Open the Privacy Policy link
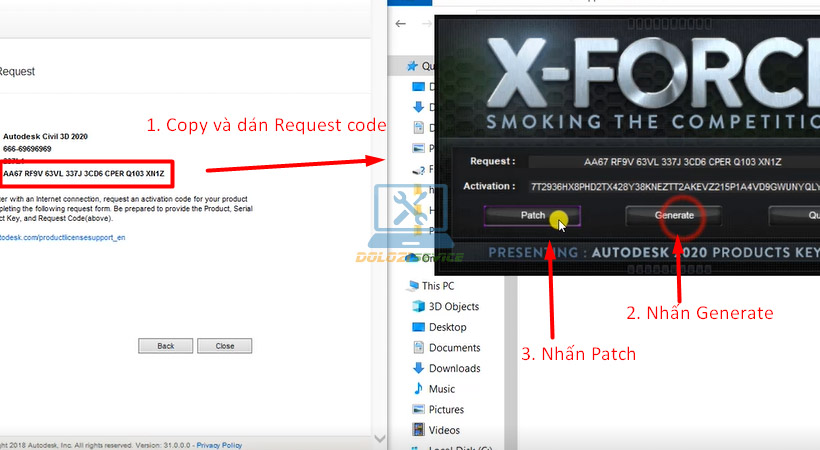Image resolution: width=820 pixels, height=450 pixels. [219, 445]
